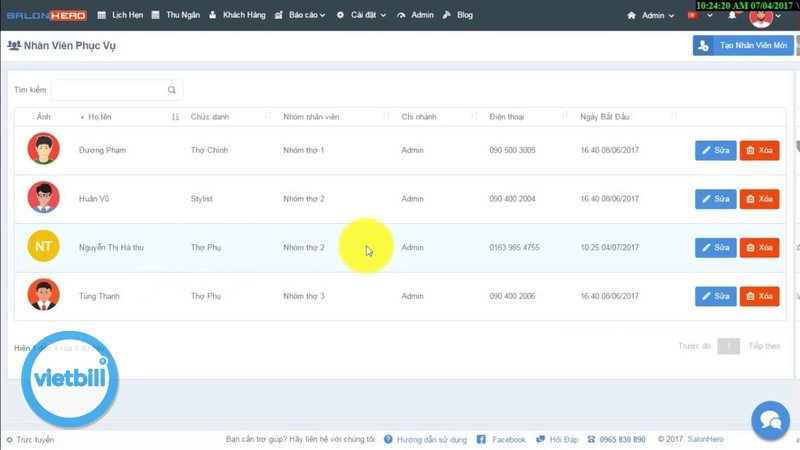
Task: Click the notification bell icon
Action: click(x=733, y=16)
